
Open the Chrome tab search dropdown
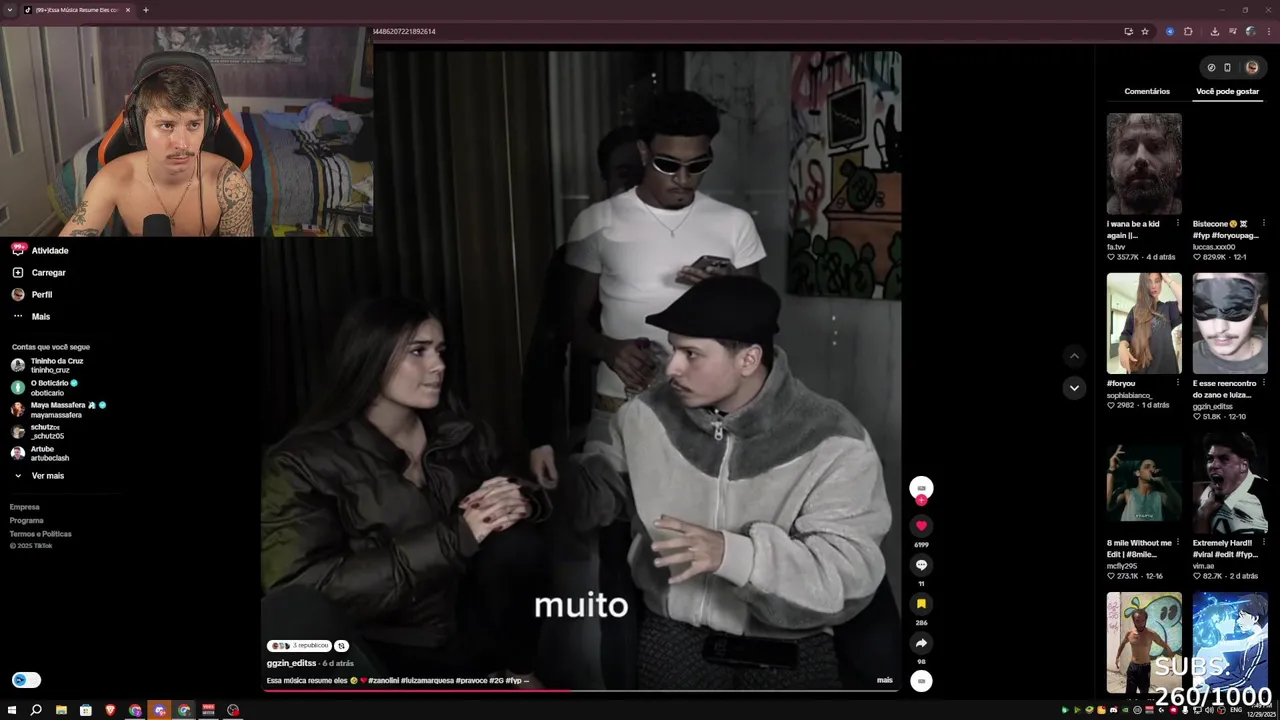coord(10,10)
